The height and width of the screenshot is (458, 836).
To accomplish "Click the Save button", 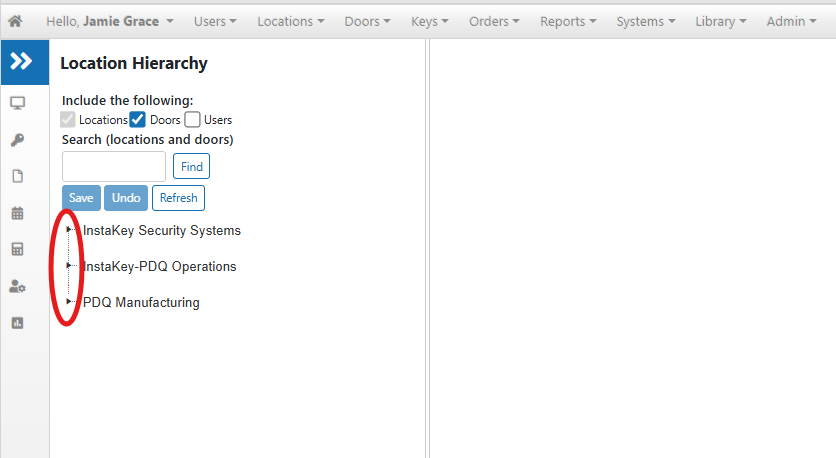I will point(81,198).
